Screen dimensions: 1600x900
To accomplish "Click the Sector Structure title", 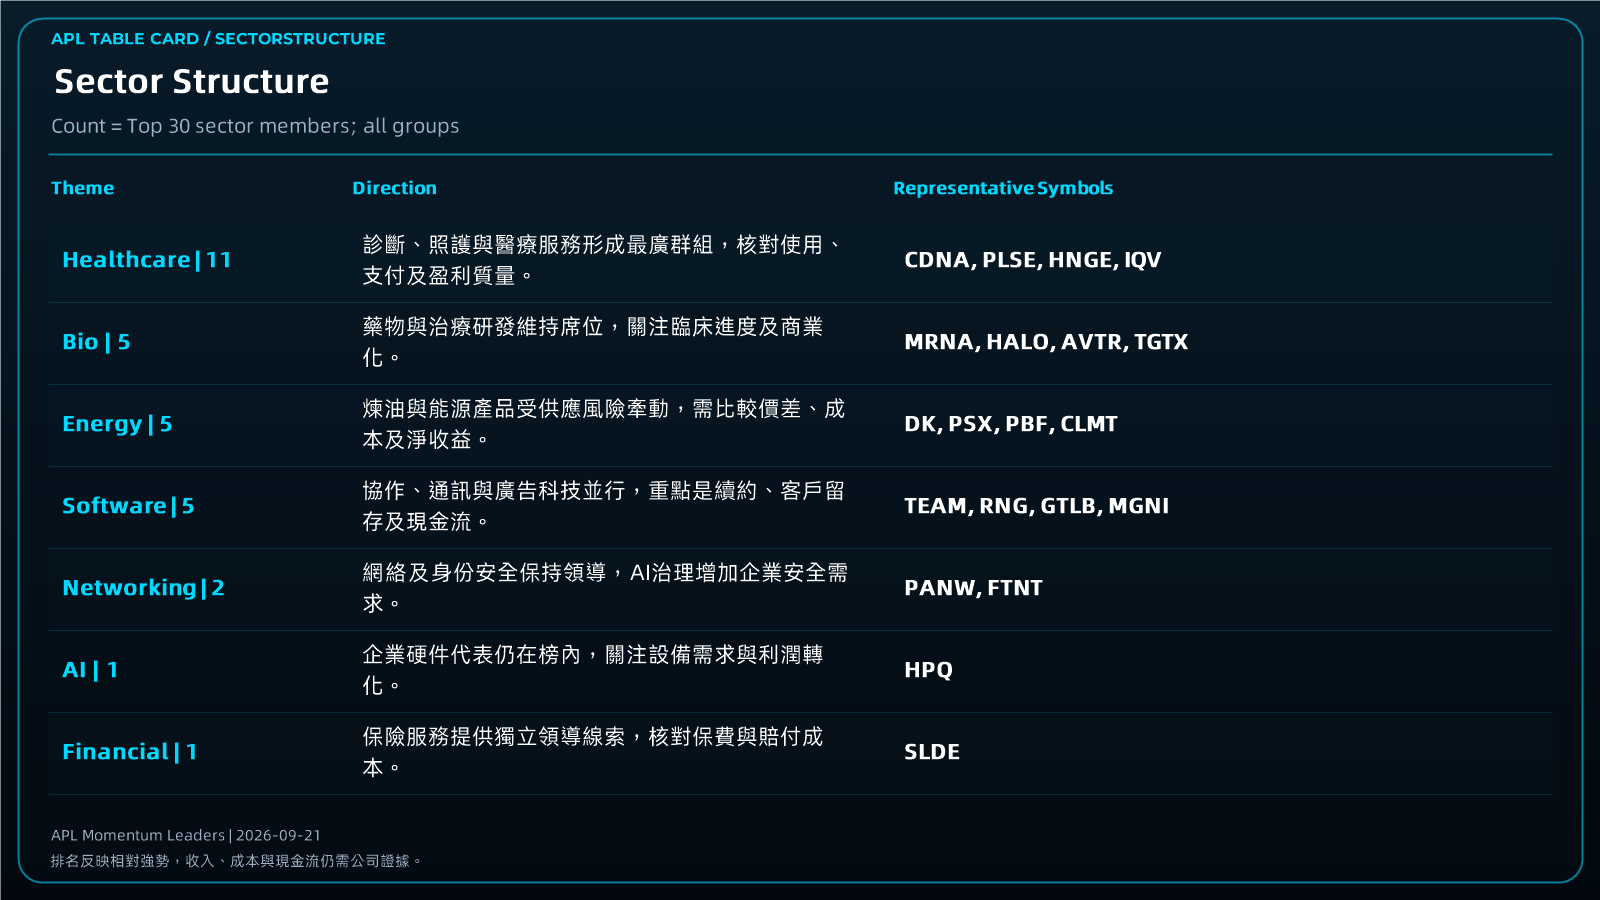I will point(191,81).
